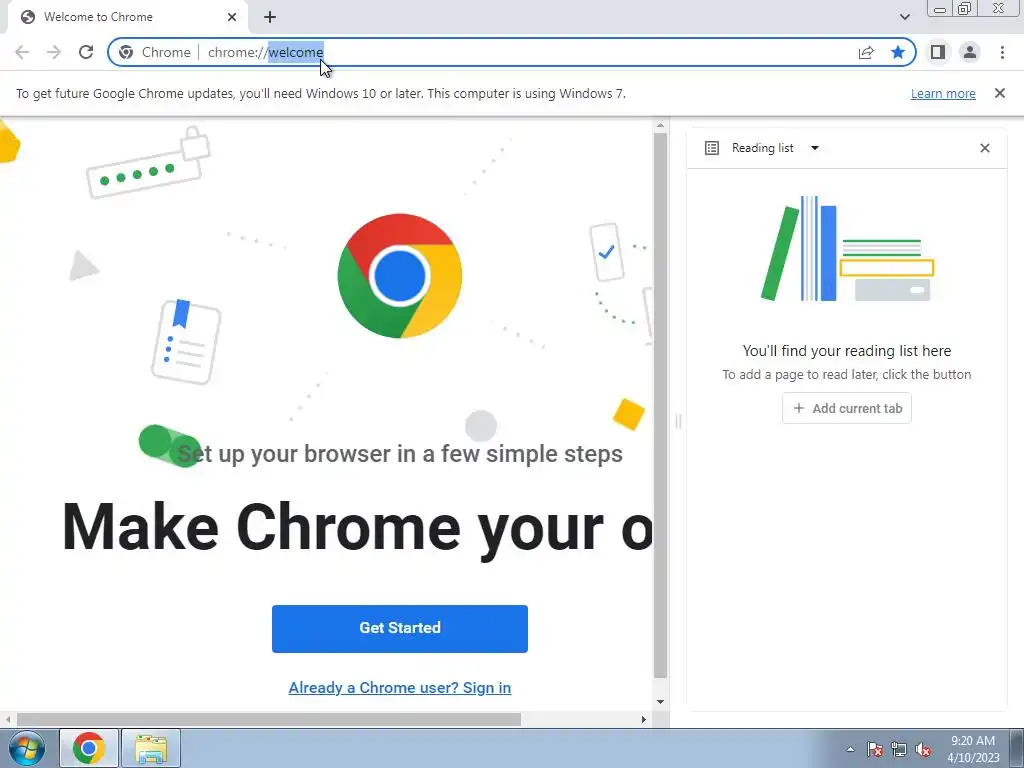Dismiss the Windows 7 update infobar
The width and height of the screenshot is (1024, 768).
point(999,93)
